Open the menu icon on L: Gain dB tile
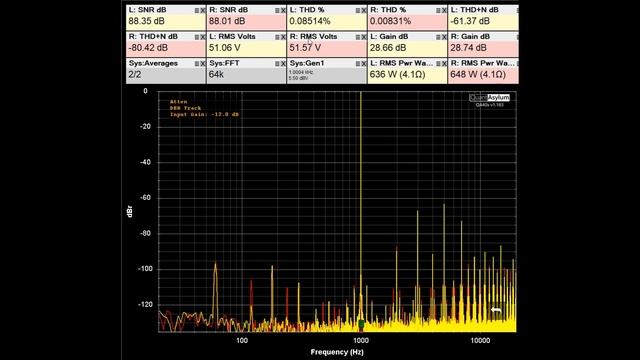 [x=438, y=37]
